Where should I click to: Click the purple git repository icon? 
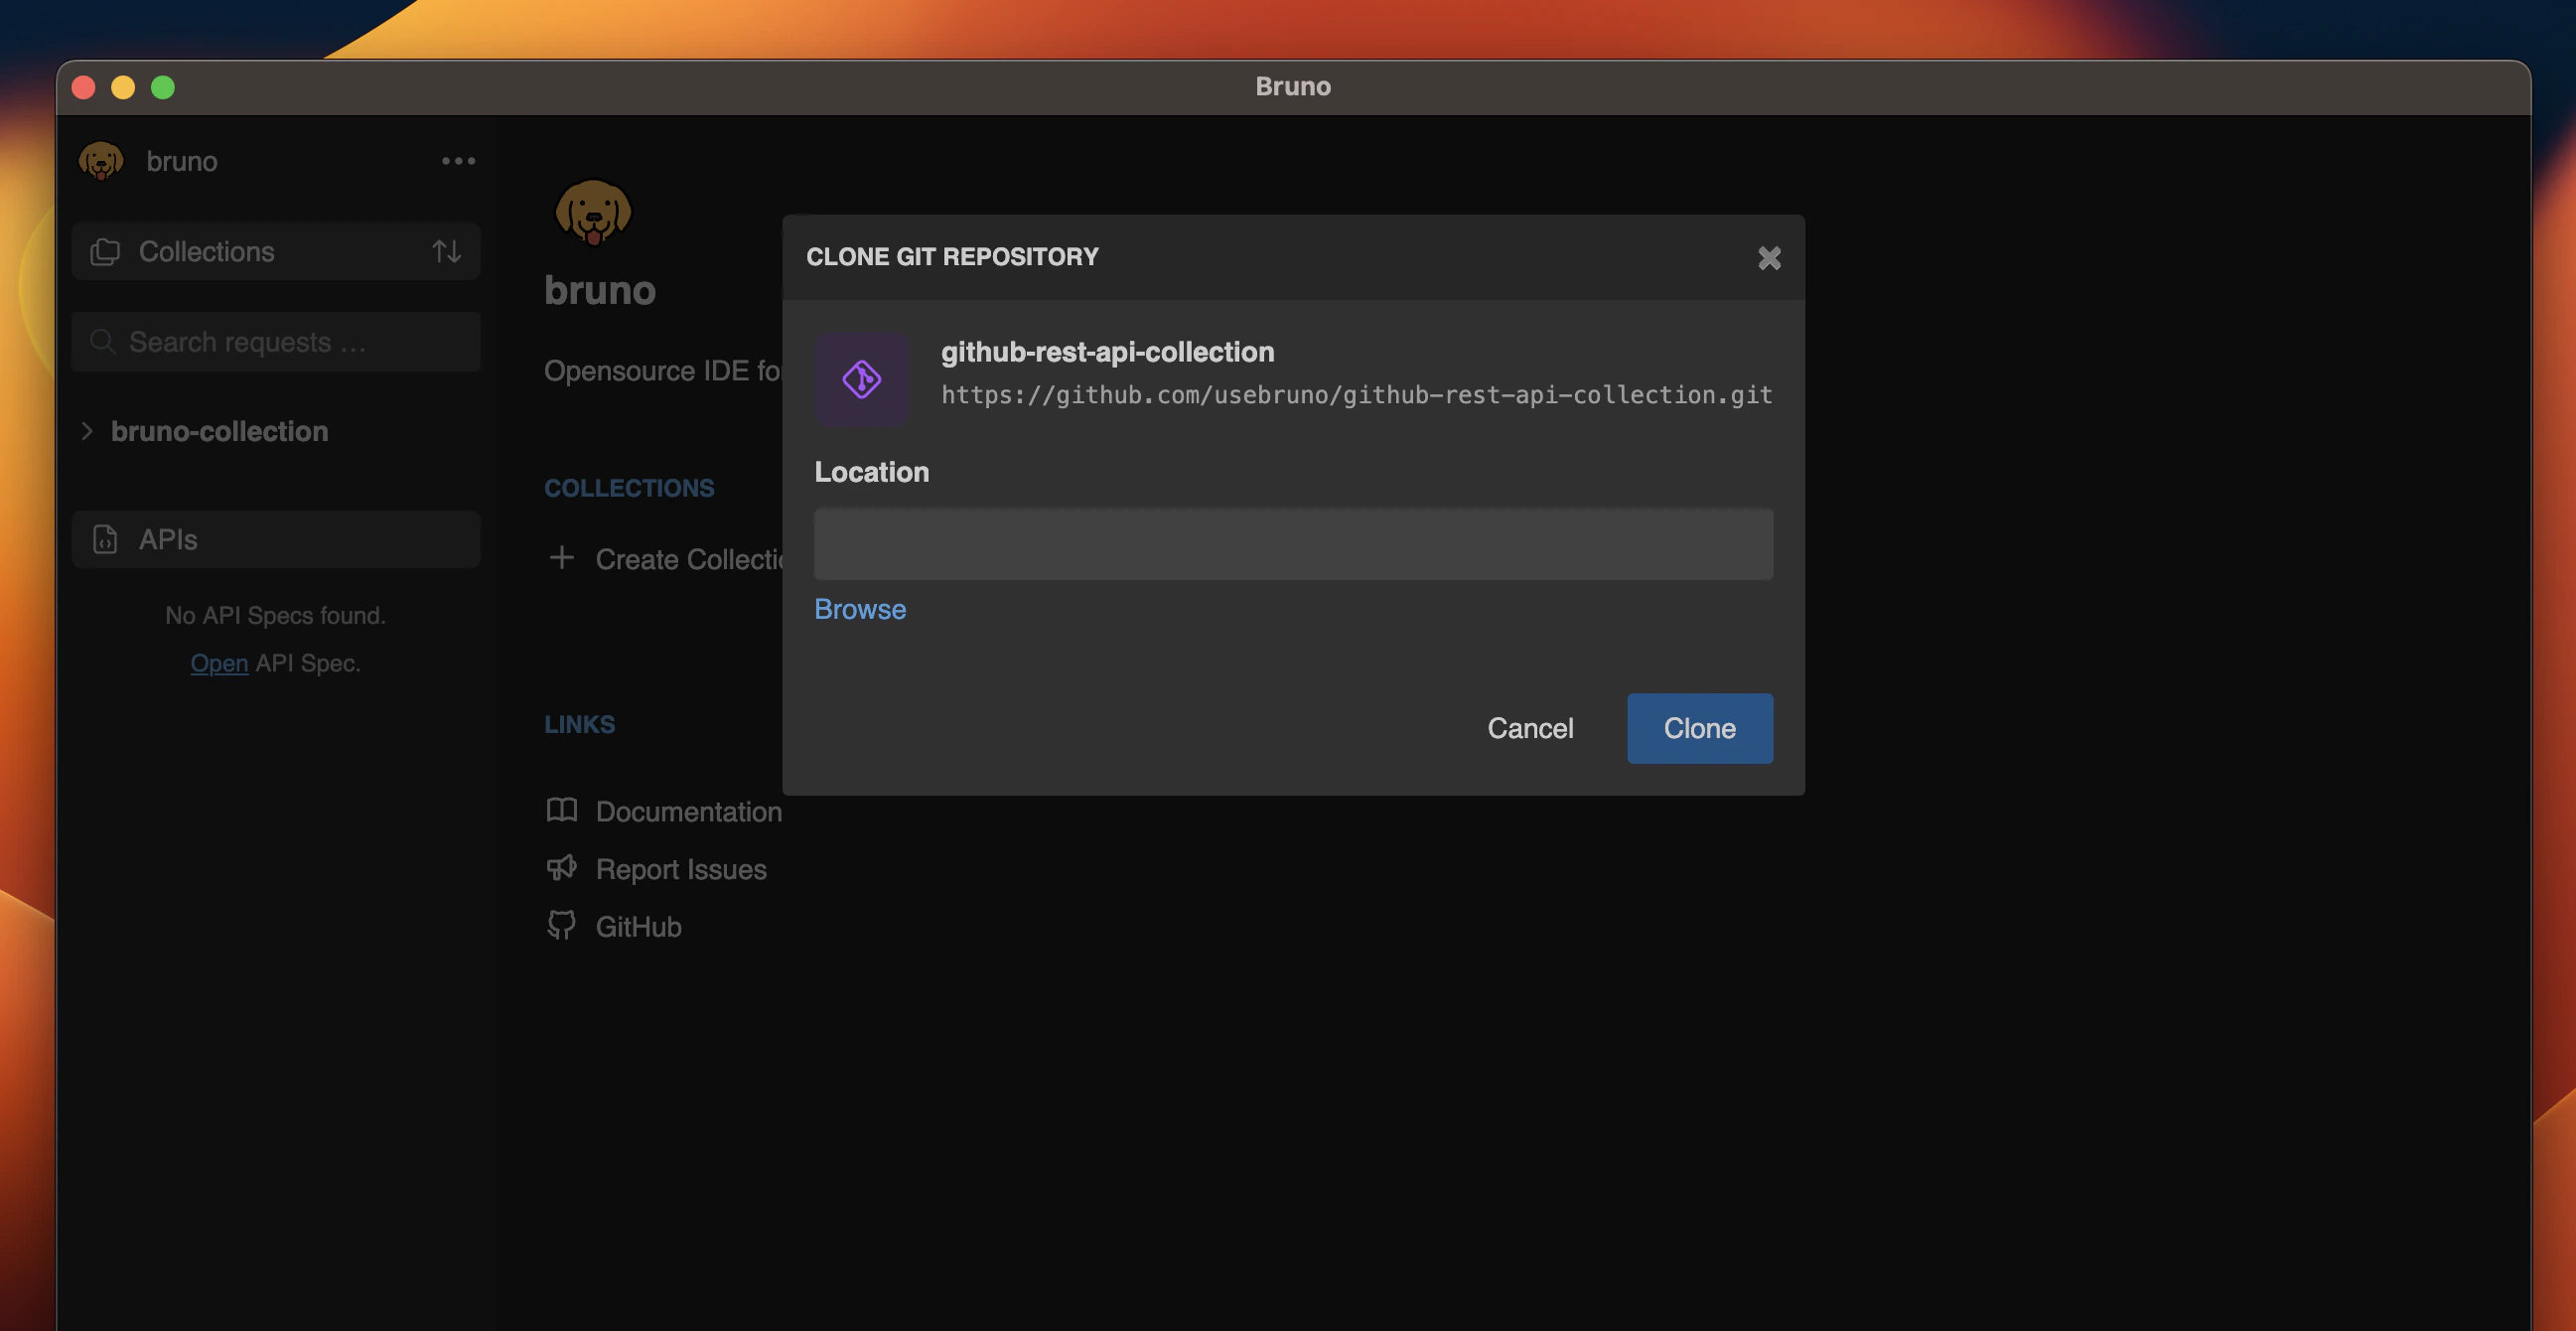click(x=861, y=379)
